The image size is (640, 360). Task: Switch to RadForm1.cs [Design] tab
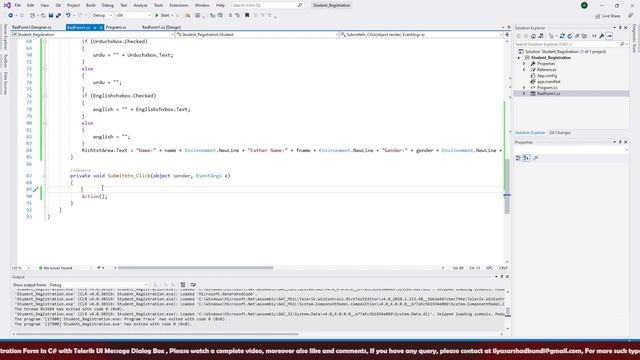[161, 27]
